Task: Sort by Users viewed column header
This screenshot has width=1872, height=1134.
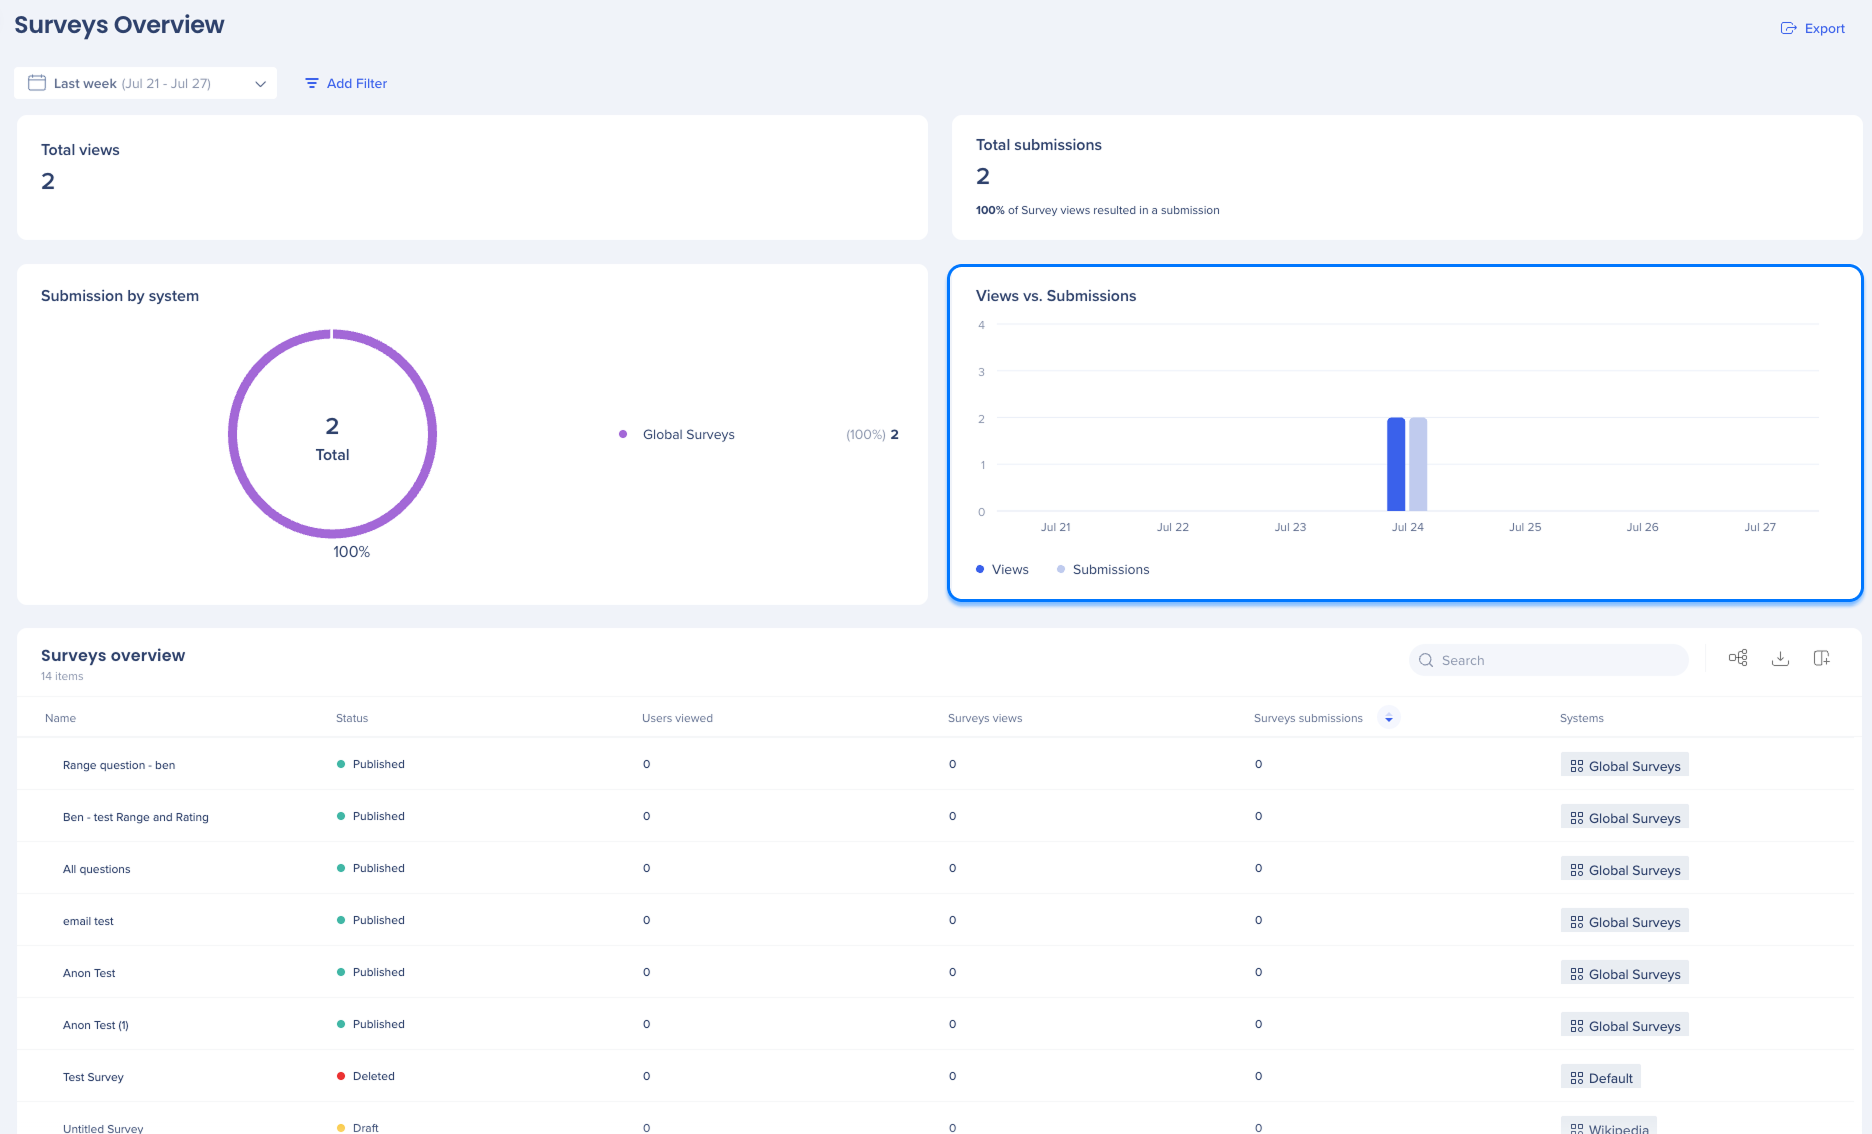Action: pyautogui.click(x=677, y=718)
